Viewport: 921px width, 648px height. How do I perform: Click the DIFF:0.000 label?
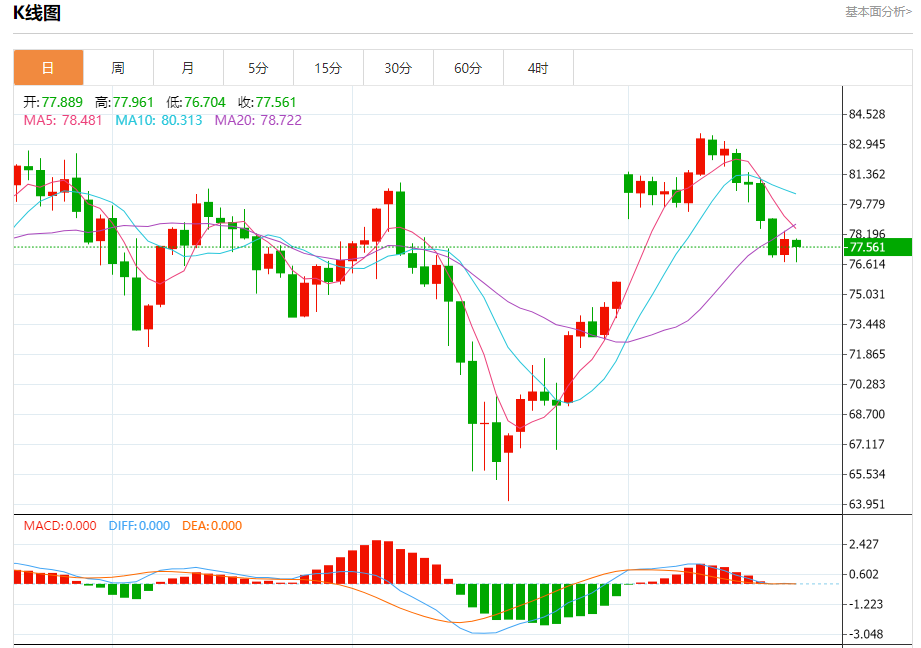pyautogui.click(x=139, y=526)
